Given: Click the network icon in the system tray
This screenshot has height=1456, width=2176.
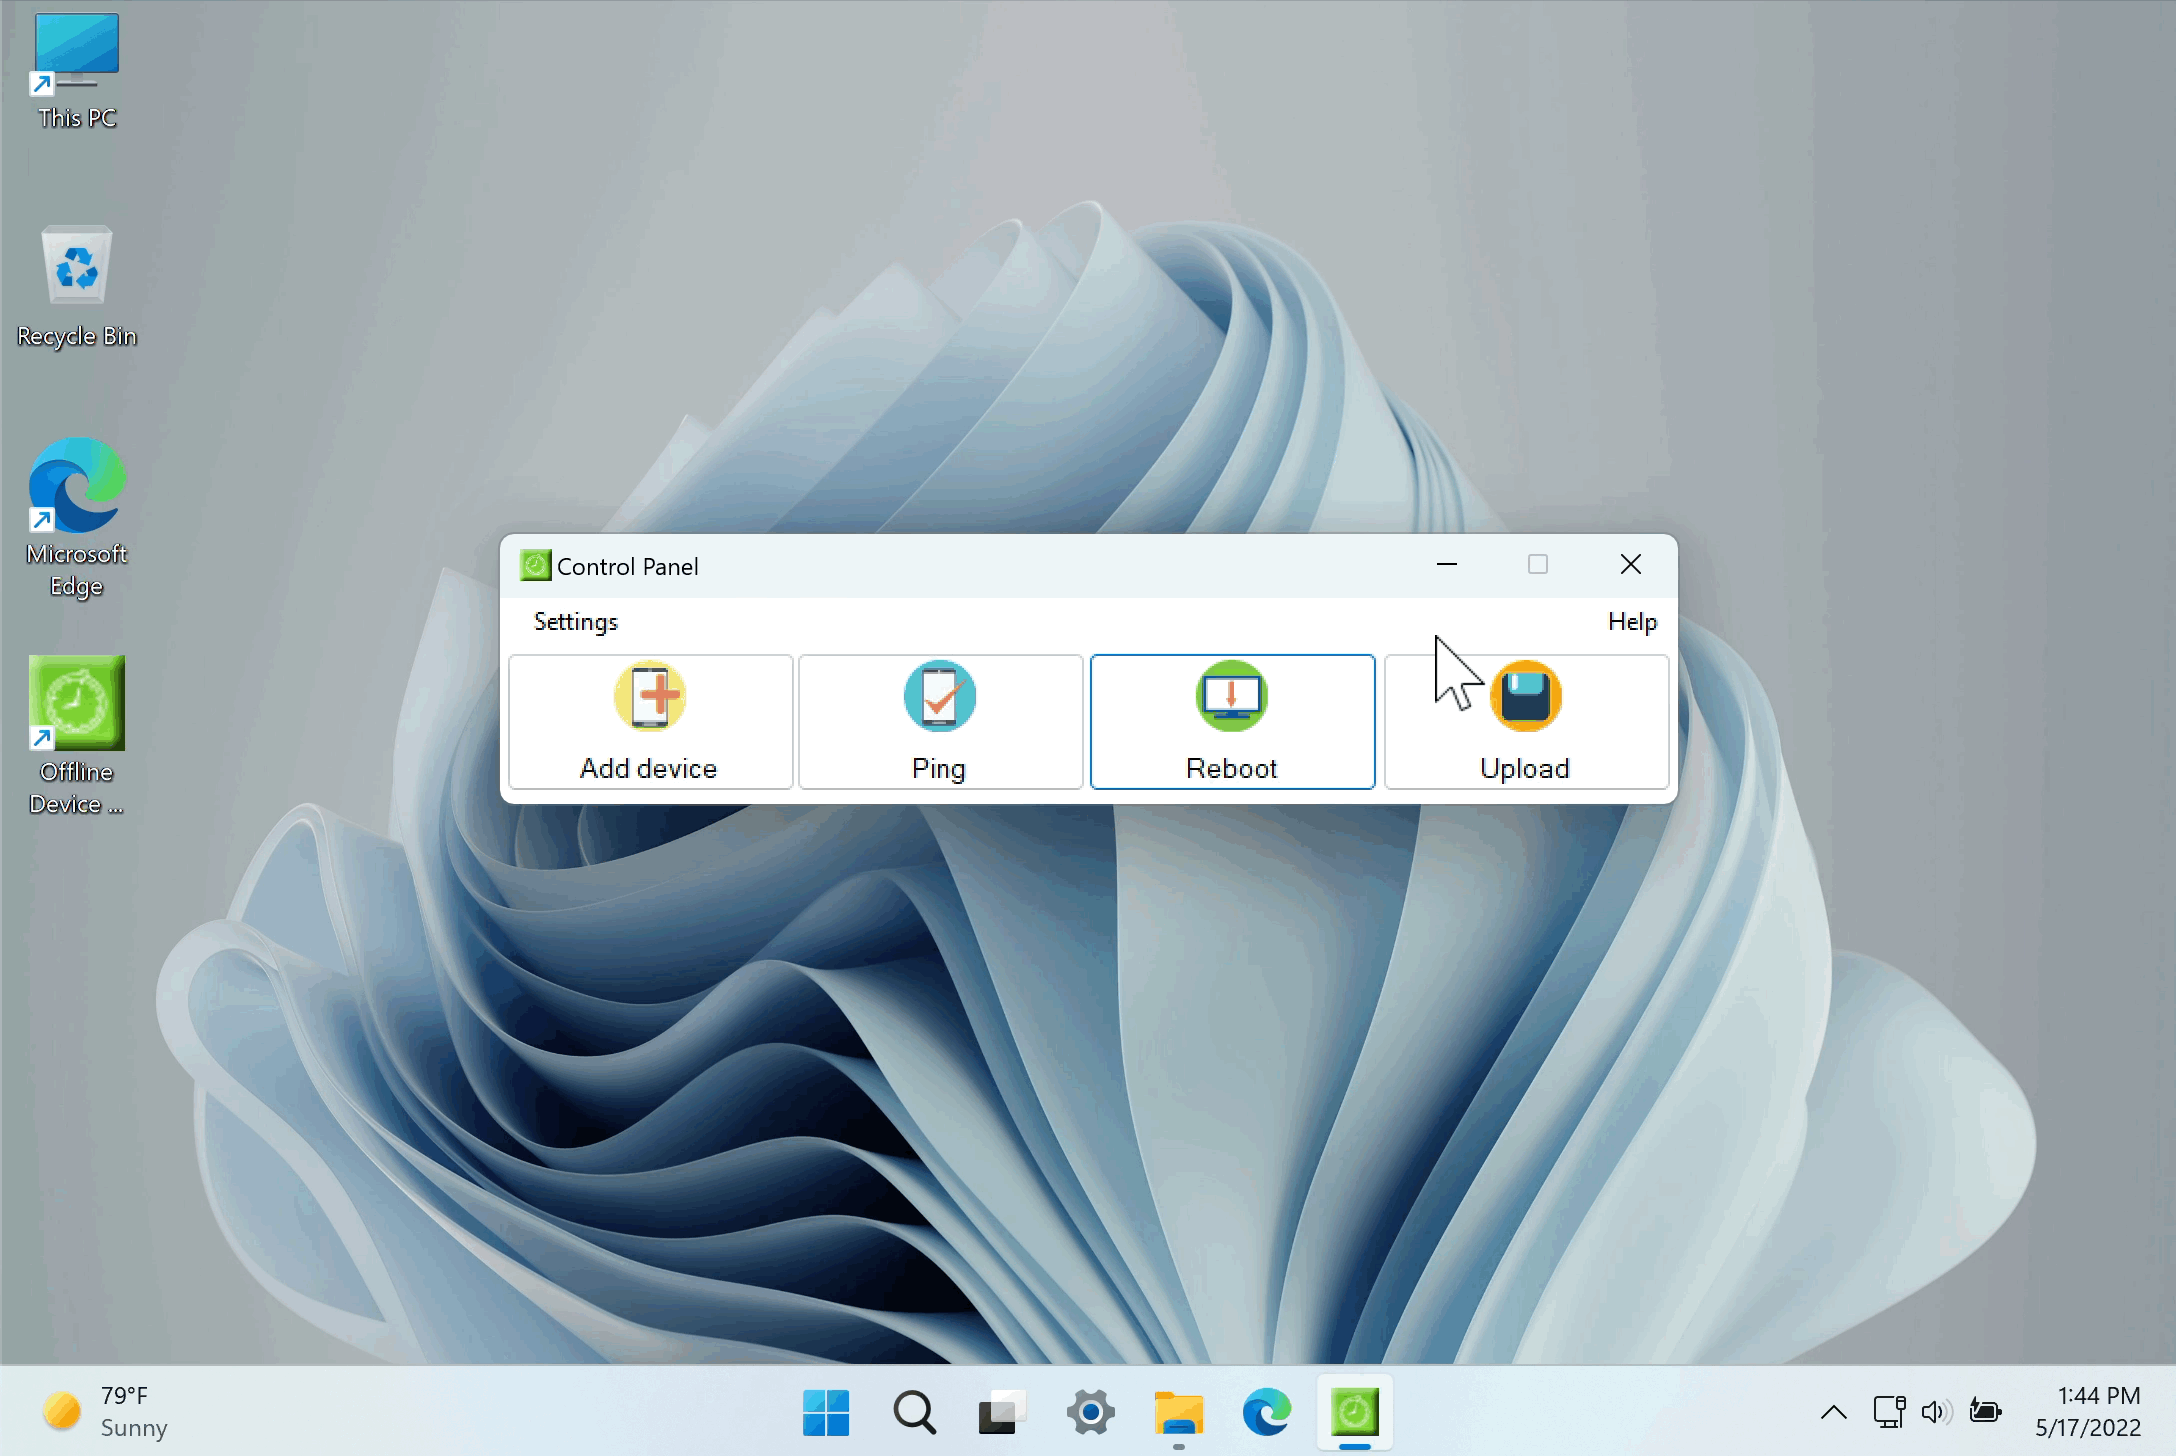Looking at the screenshot, I should coord(1889,1412).
